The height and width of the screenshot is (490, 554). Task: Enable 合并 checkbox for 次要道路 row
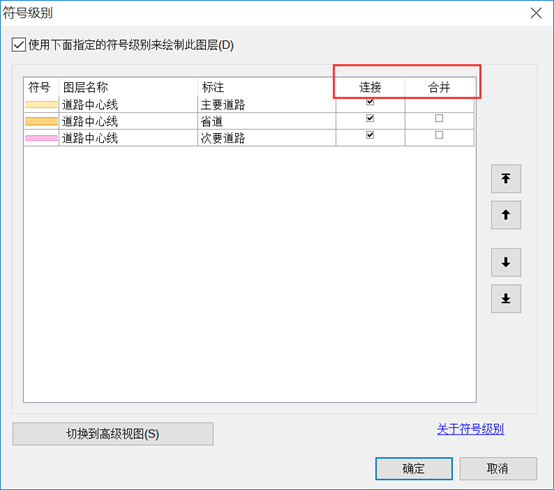click(439, 135)
